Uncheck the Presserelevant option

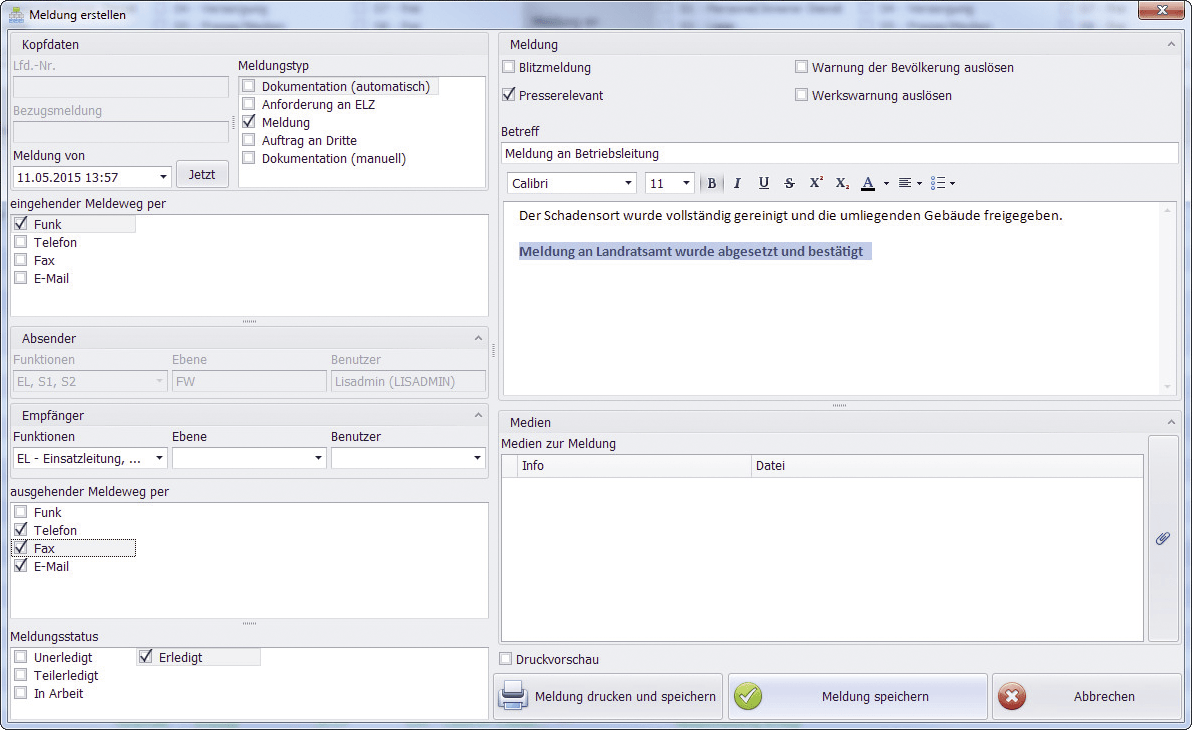(x=509, y=96)
